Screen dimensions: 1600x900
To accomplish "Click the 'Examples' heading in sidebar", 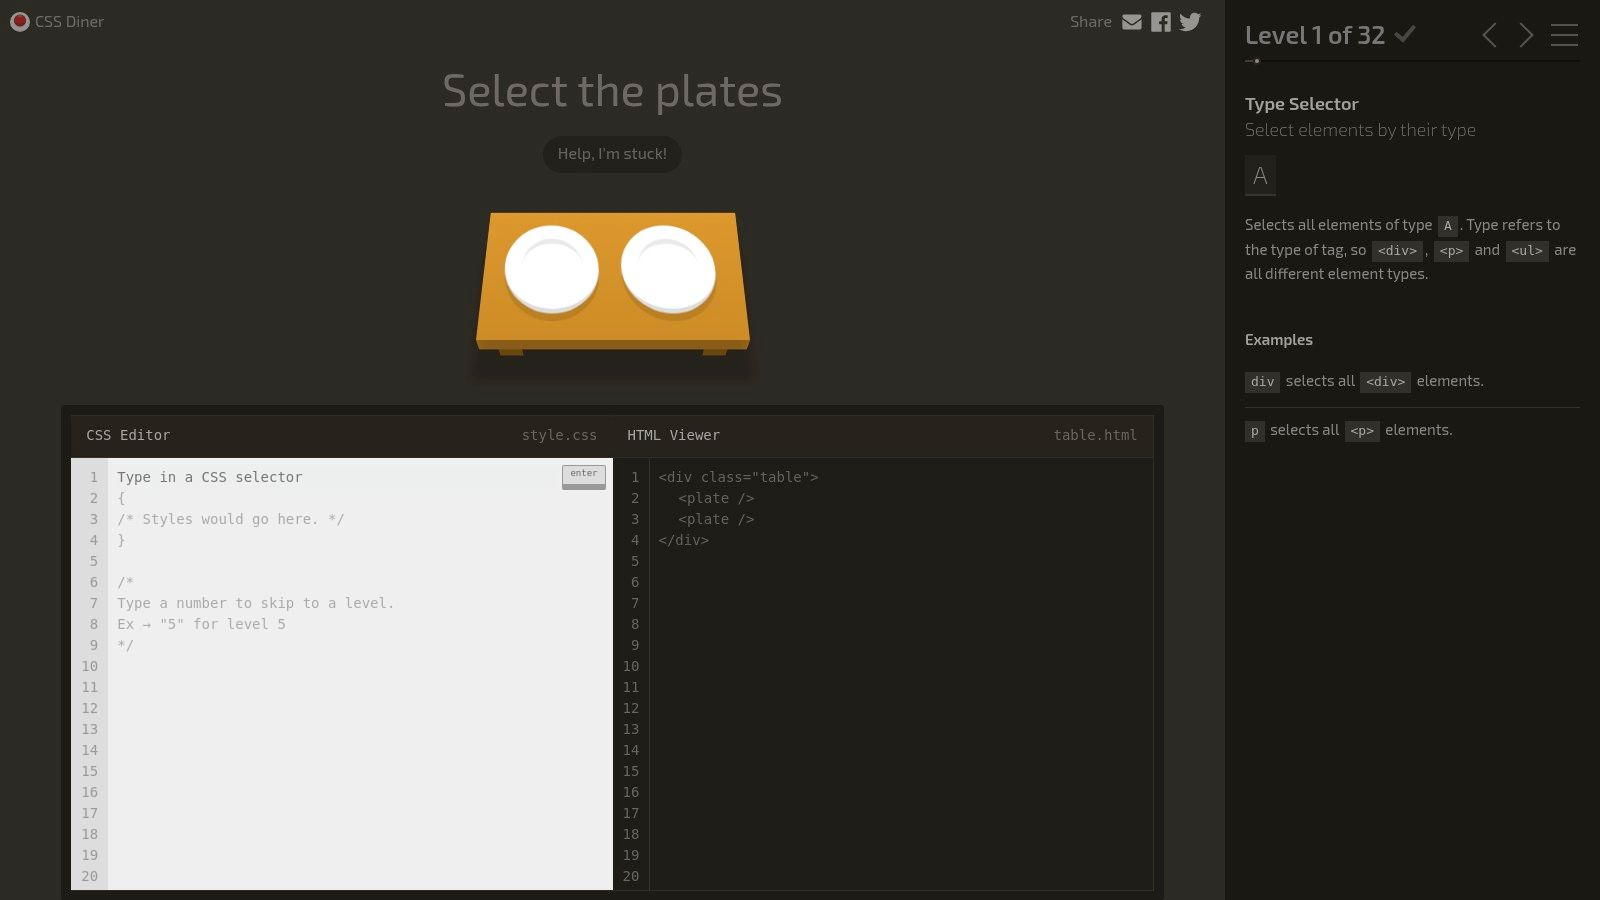I will [x=1279, y=340].
